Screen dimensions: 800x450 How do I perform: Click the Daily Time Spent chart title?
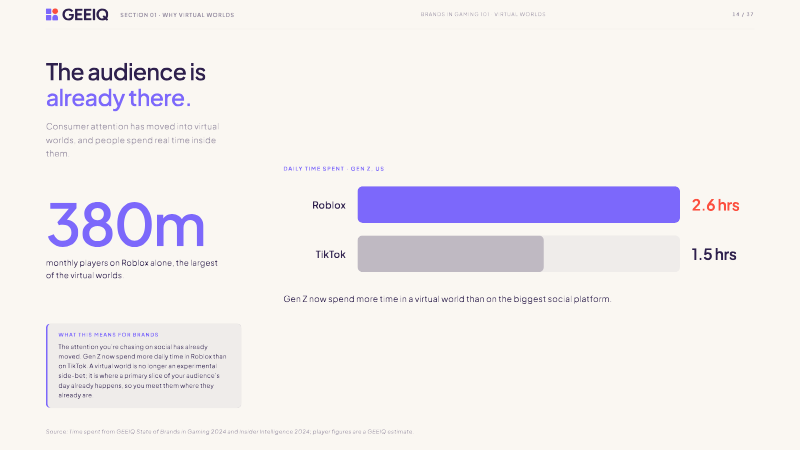[334, 169]
